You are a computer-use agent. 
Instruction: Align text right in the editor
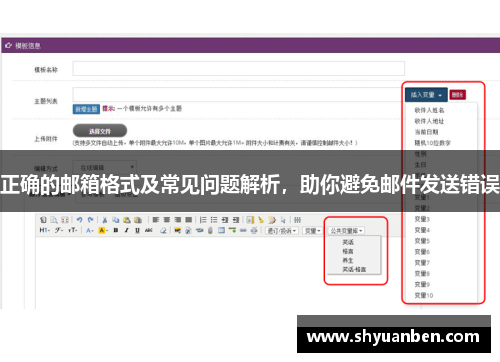coord(178,220)
